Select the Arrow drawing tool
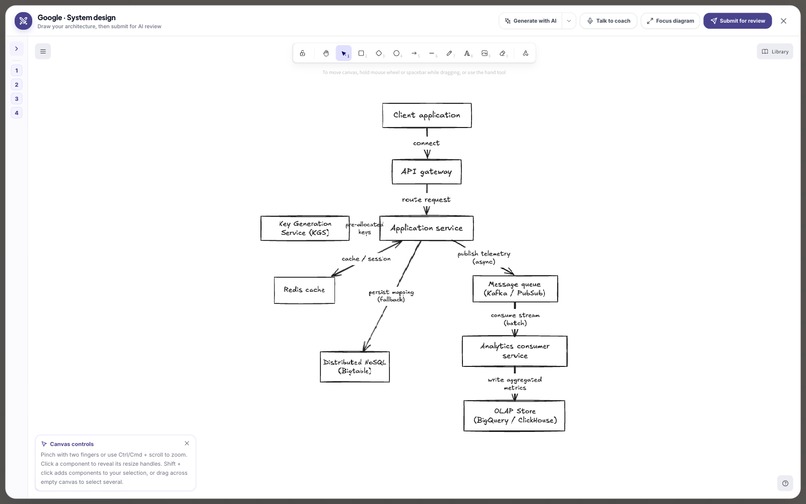 pos(414,53)
